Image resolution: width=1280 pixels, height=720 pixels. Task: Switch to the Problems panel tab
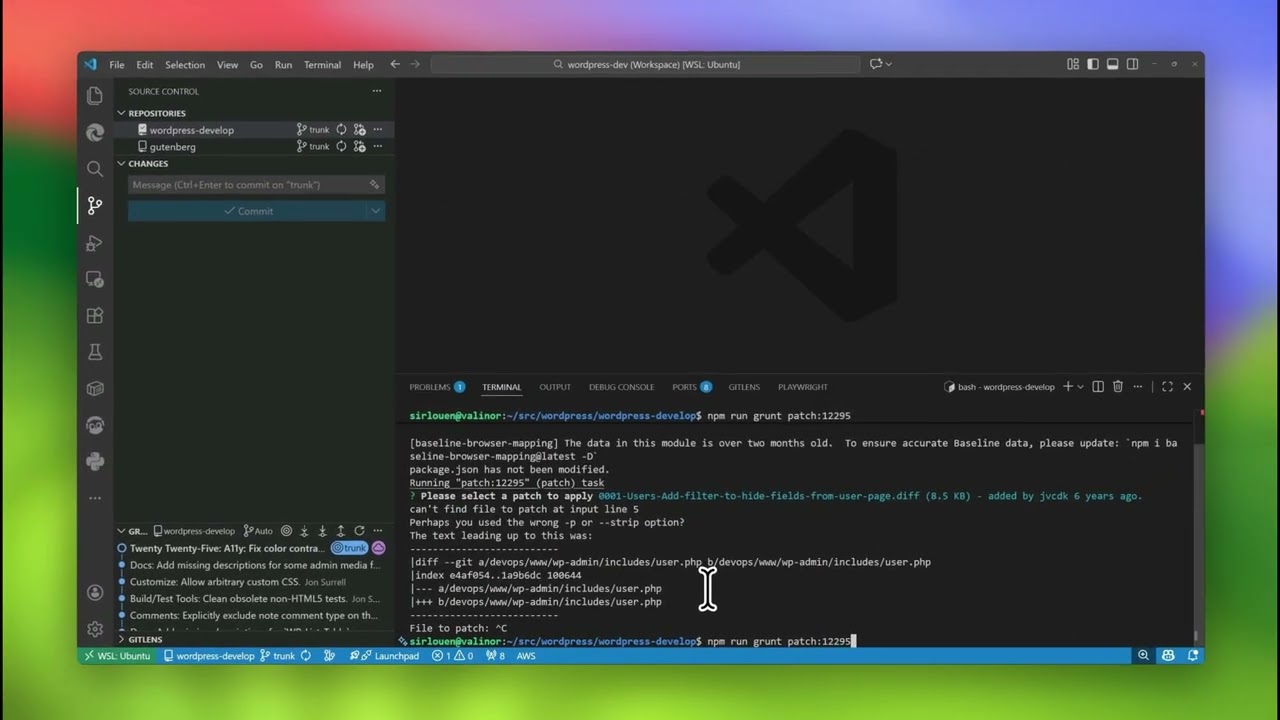[x=437, y=387]
